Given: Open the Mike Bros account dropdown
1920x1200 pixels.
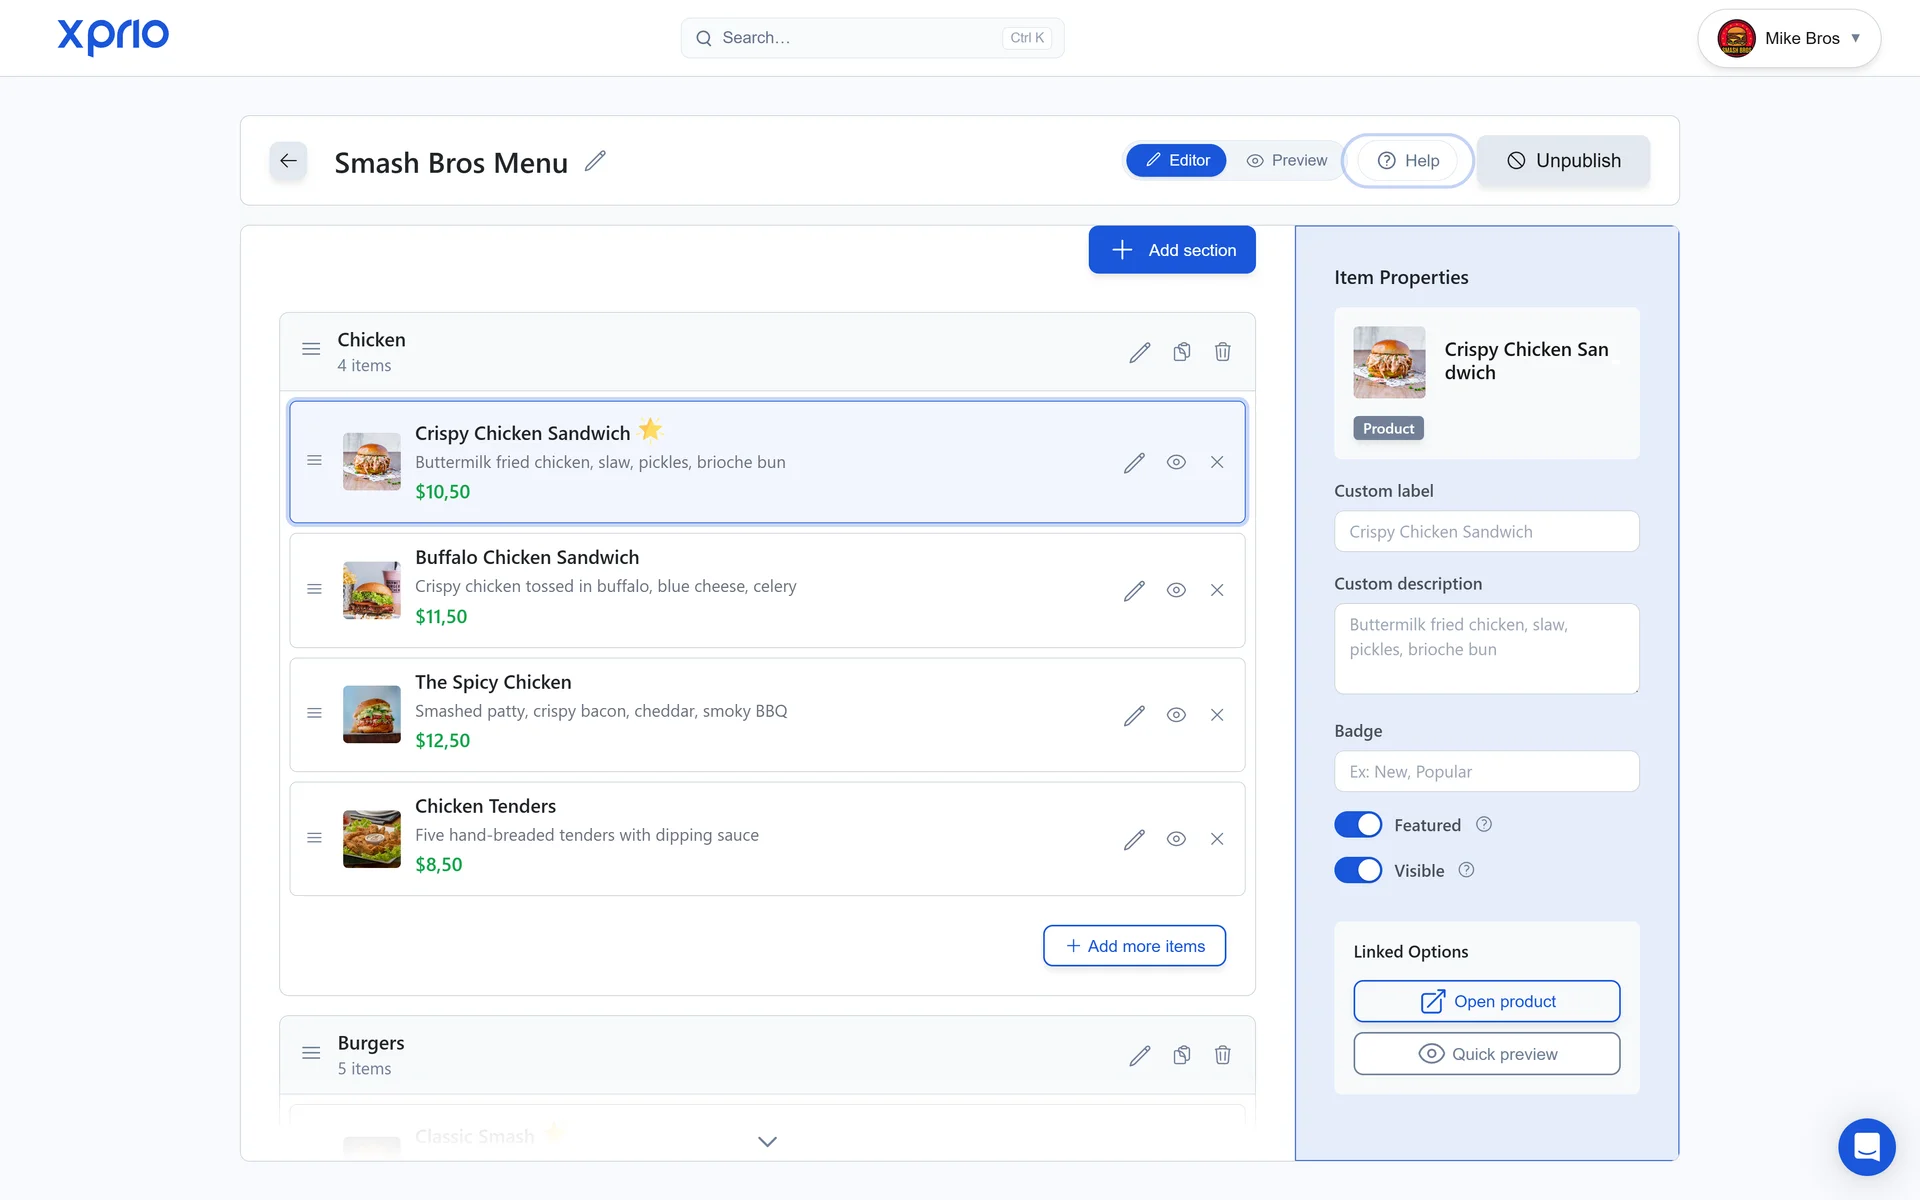Looking at the screenshot, I should coord(1789,38).
